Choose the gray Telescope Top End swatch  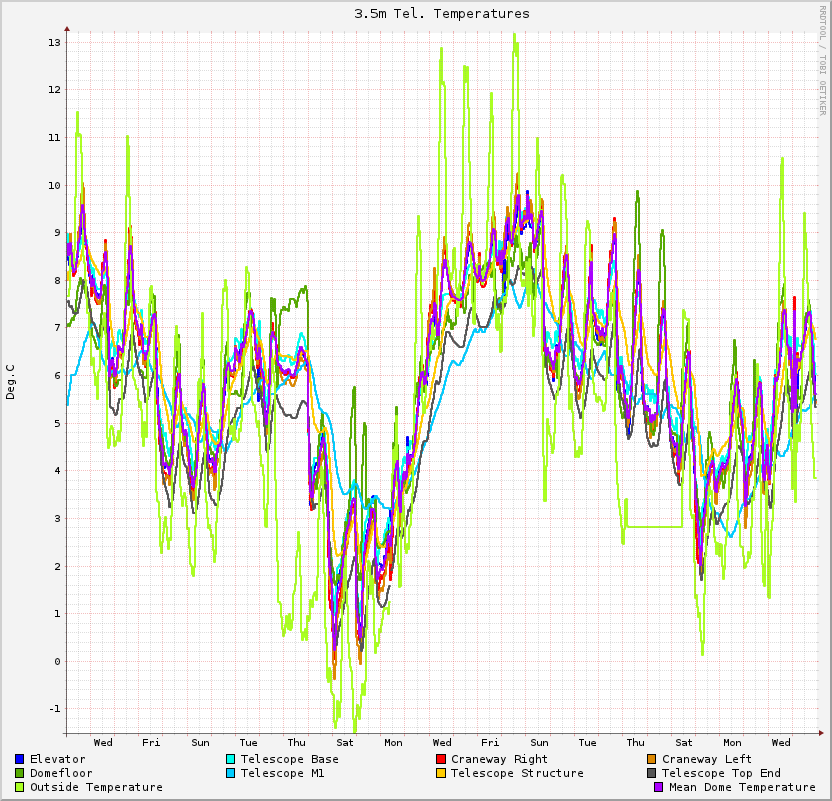(652, 773)
